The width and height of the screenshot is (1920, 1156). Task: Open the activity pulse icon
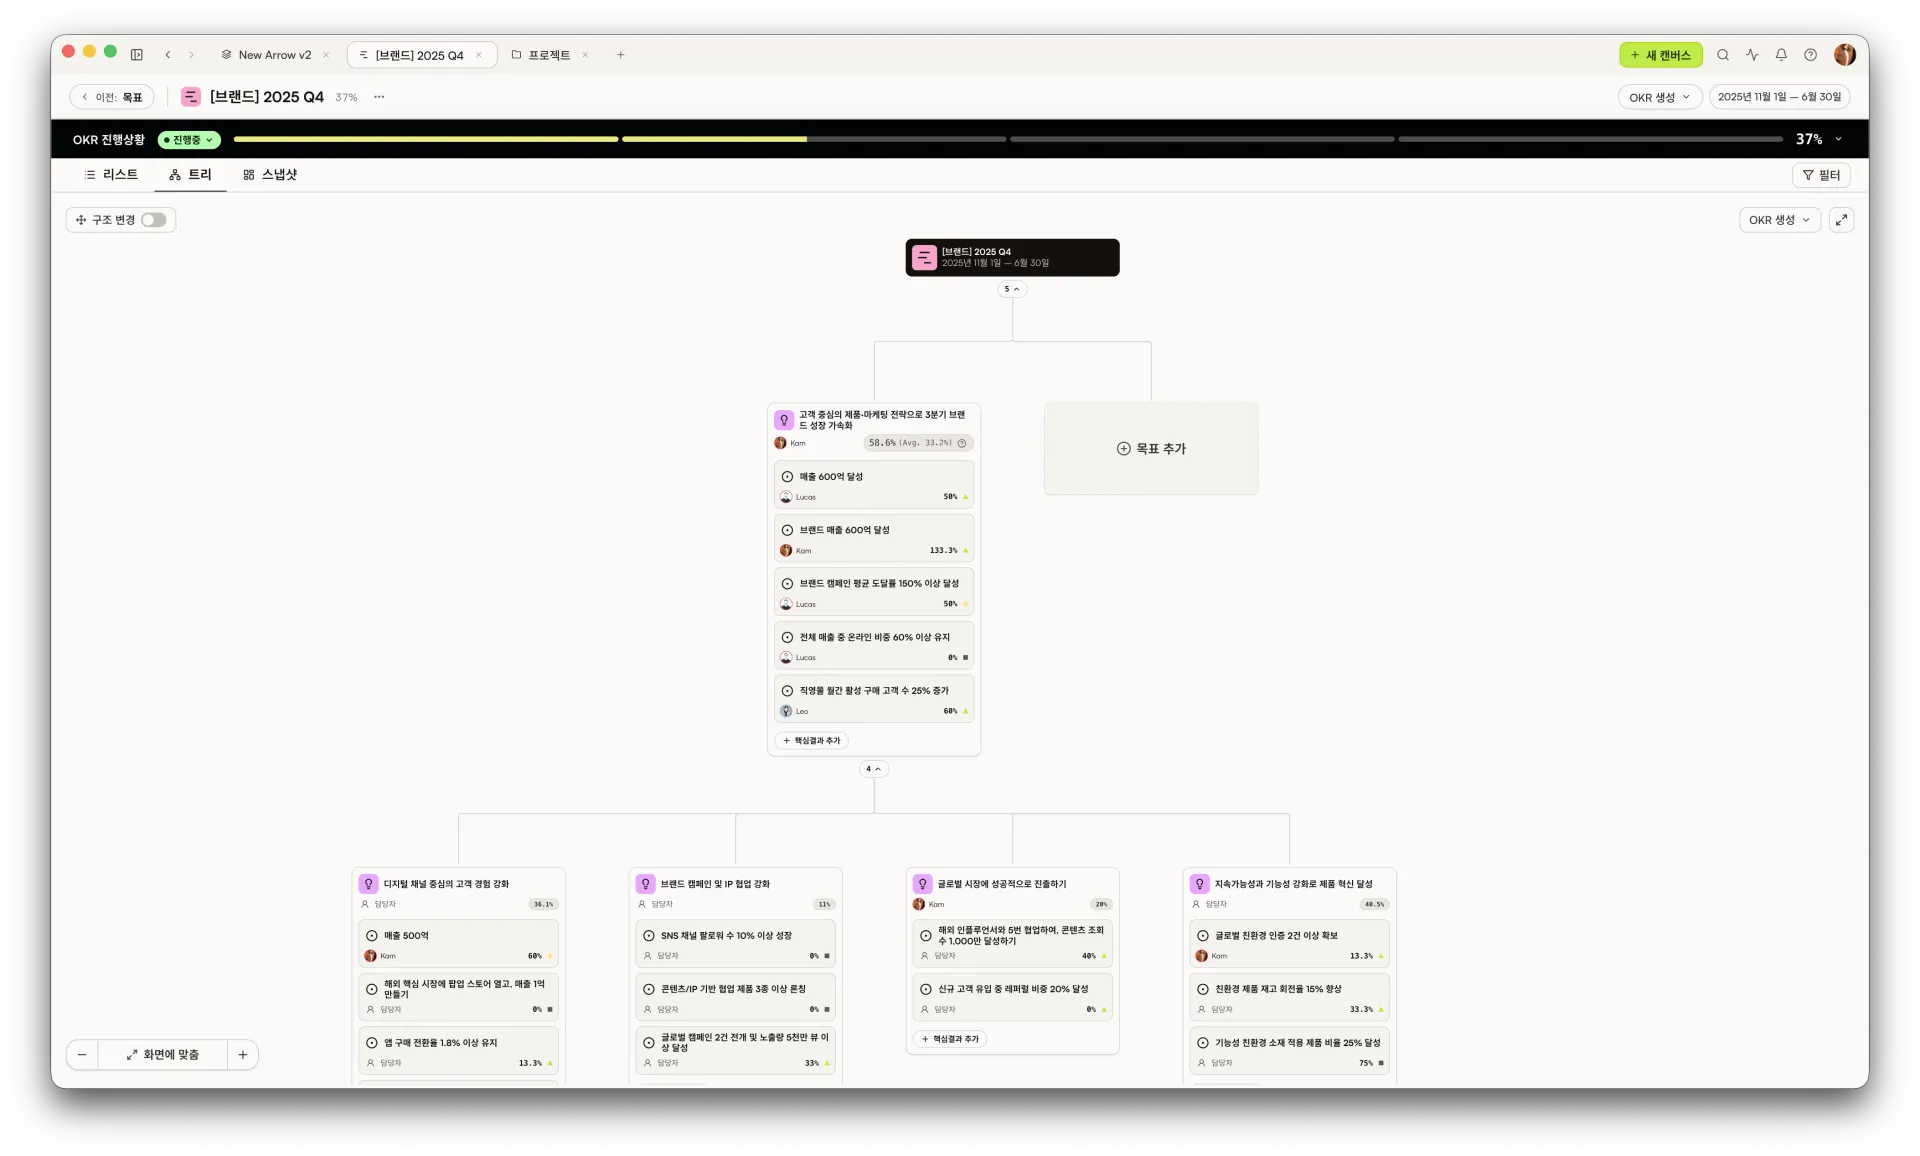(1752, 55)
